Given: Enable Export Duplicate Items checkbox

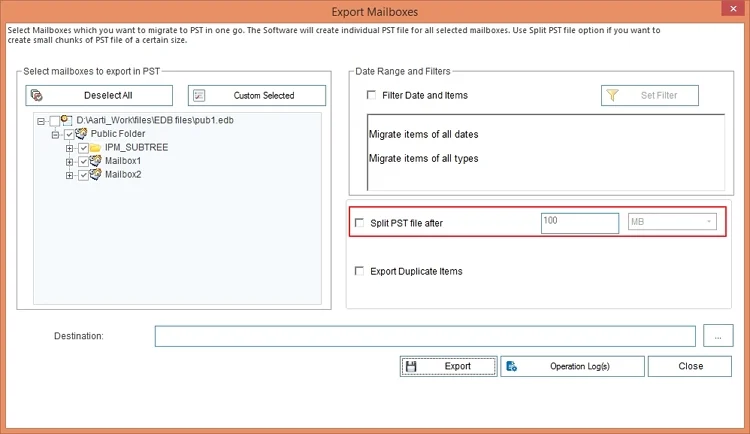Looking at the screenshot, I should pyautogui.click(x=359, y=271).
